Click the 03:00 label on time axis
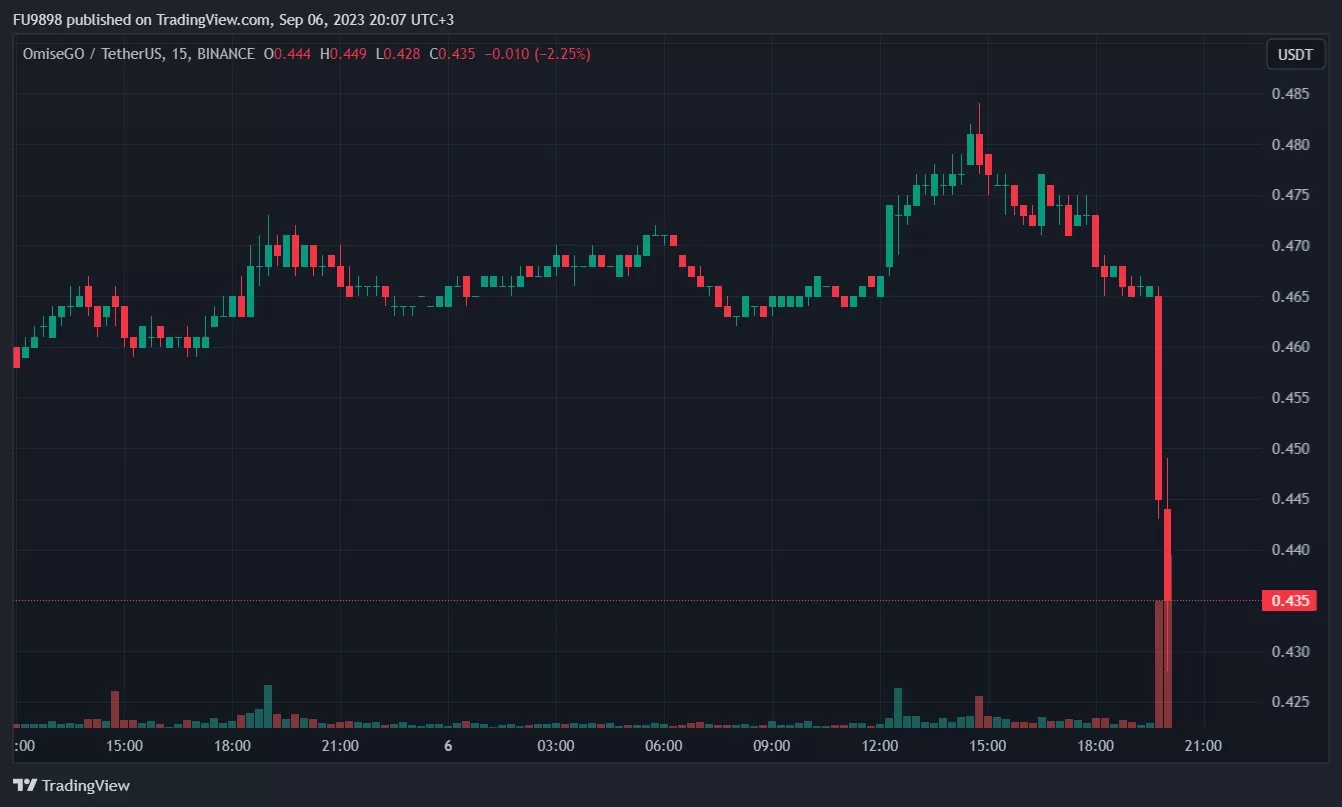This screenshot has height=807, width=1342. pyautogui.click(x=555, y=745)
